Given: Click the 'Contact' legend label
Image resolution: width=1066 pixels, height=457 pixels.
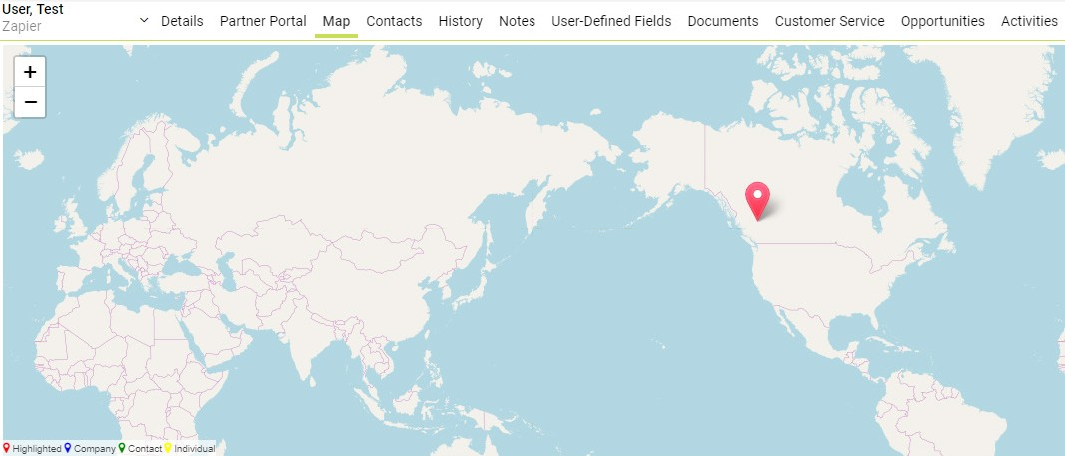Looking at the screenshot, I should coord(145,449).
